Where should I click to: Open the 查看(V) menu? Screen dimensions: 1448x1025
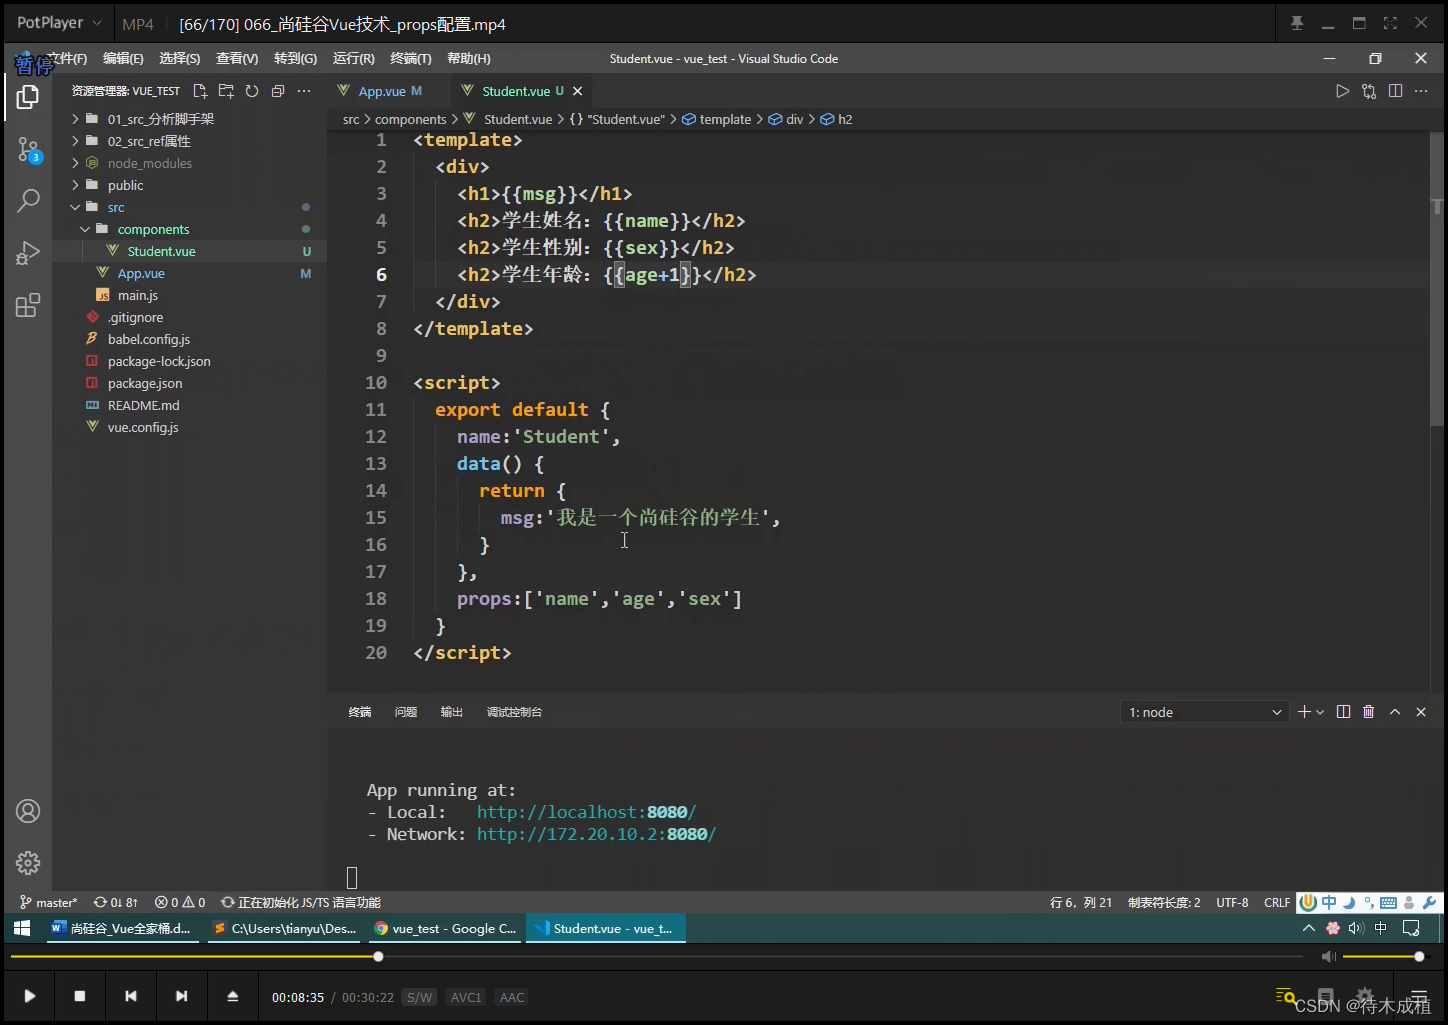click(x=237, y=59)
